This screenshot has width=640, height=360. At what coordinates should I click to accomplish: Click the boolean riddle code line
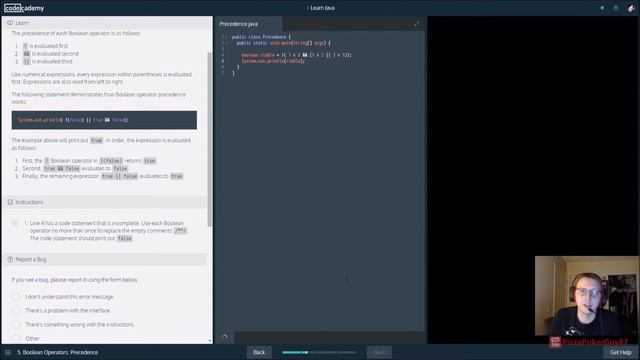coord(296,55)
